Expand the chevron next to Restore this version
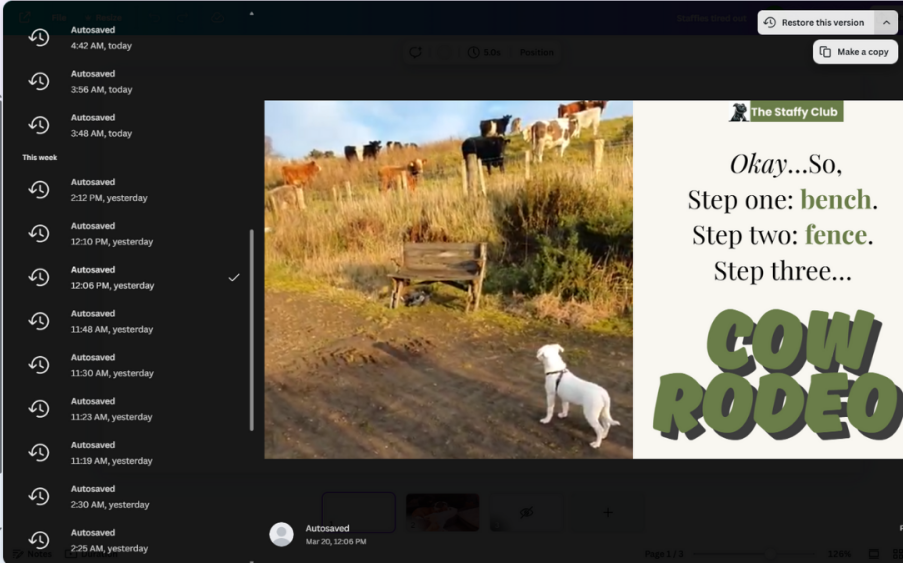This screenshot has width=903, height=563. click(x=886, y=23)
